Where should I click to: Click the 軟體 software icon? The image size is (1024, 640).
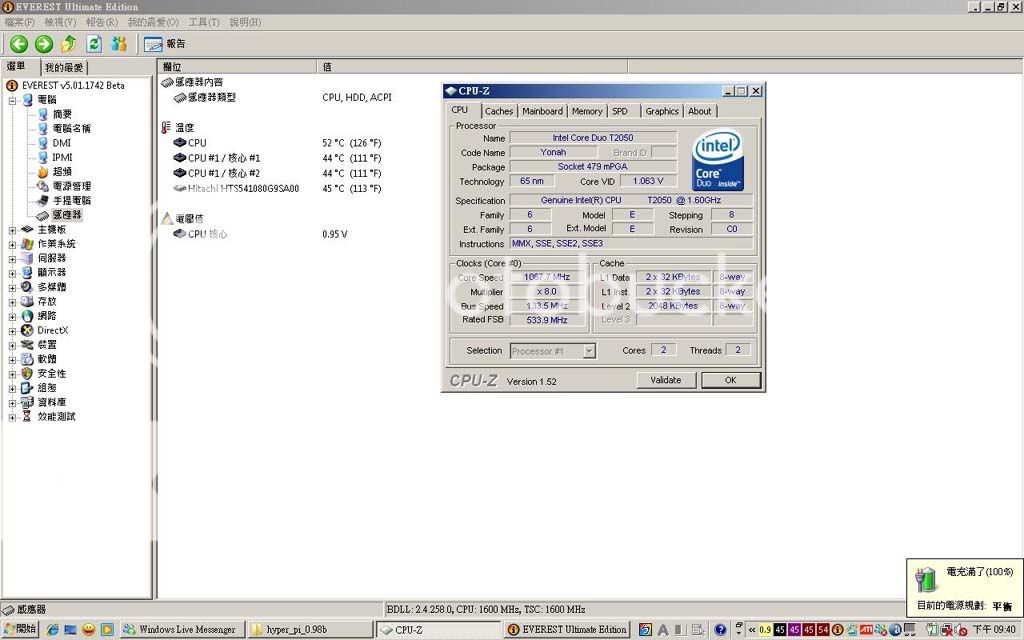point(27,359)
